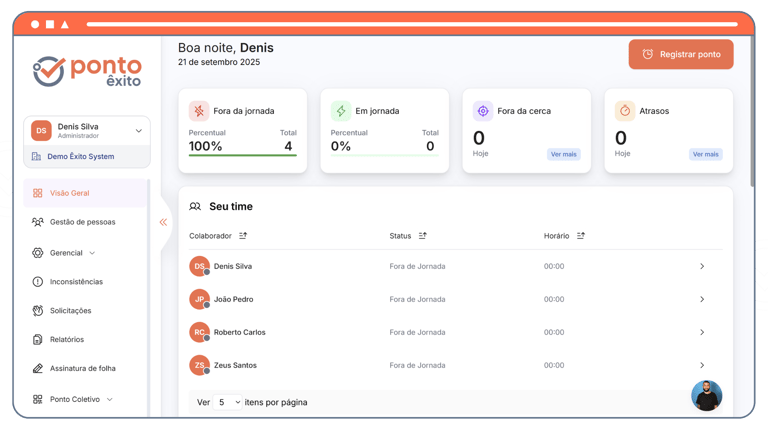Click Ver mais on Fora da cerca card

pyautogui.click(x=563, y=154)
